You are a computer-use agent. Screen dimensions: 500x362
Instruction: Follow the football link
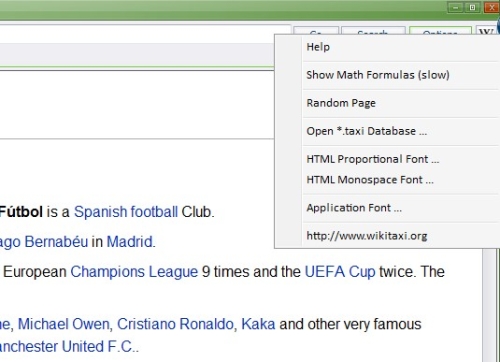tap(154, 212)
